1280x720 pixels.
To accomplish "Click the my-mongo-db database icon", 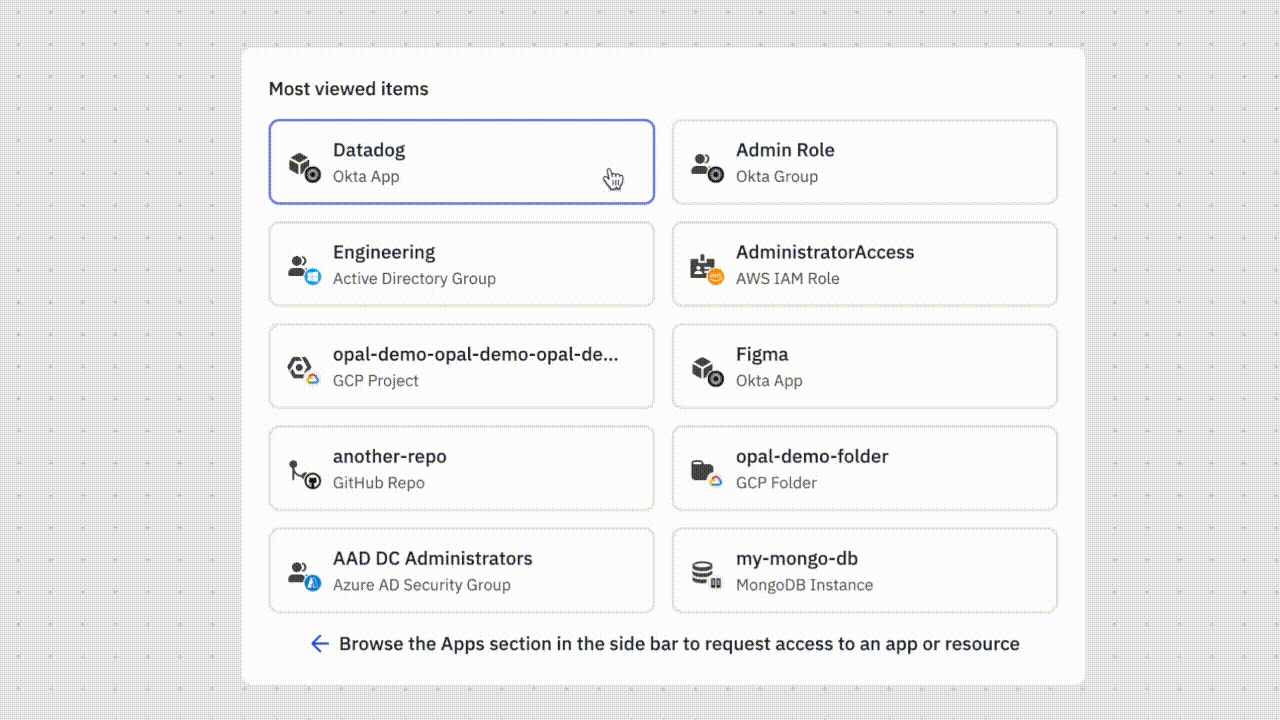I will point(707,574).
